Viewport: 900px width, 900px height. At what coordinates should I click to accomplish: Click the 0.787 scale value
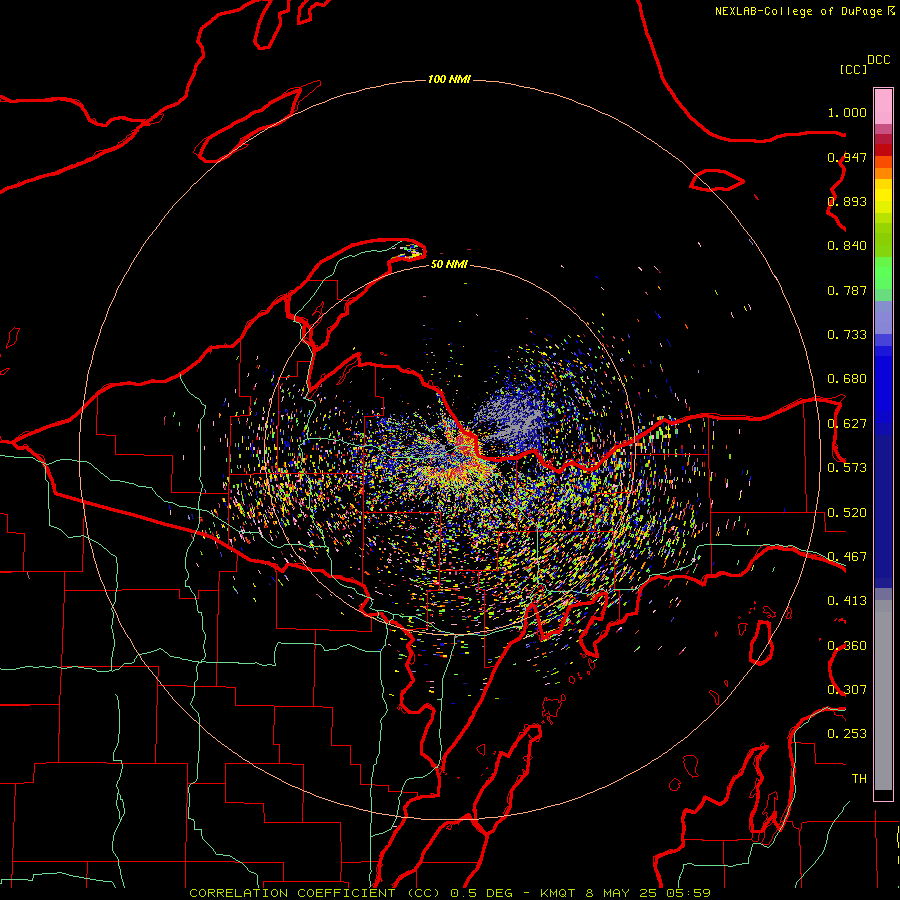(x=847, y=290)
